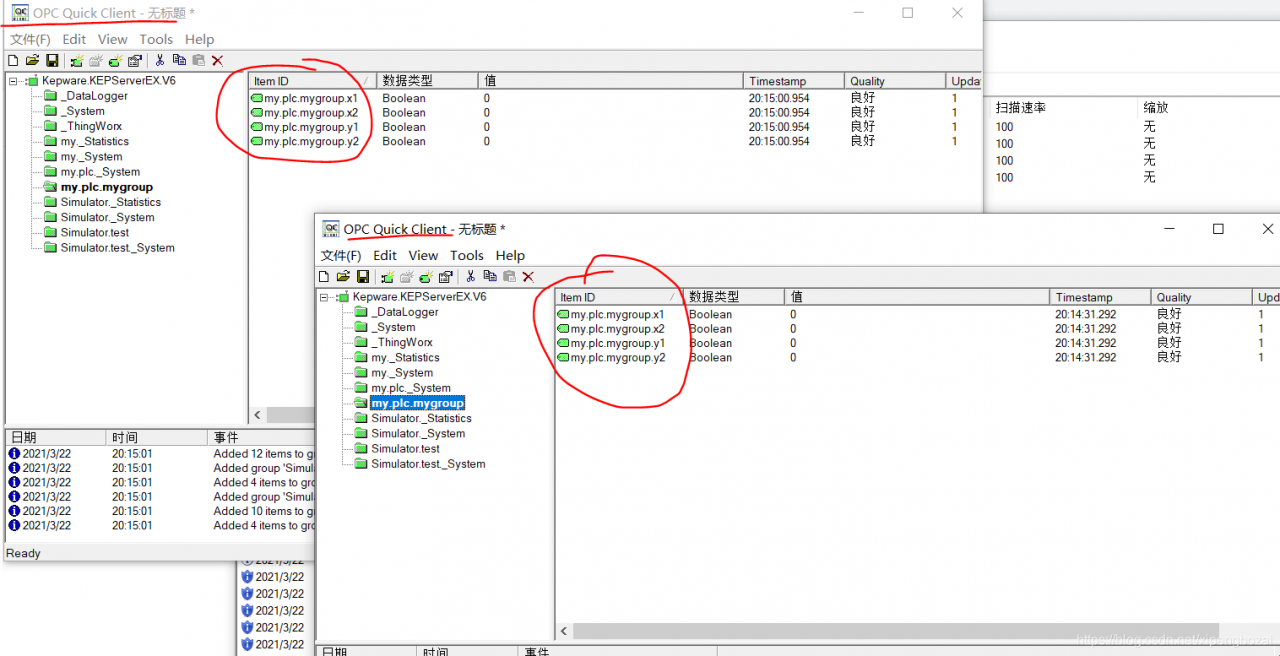
Task: Select my.plc._System in front window tree
Action: click(x=411, y=388)
